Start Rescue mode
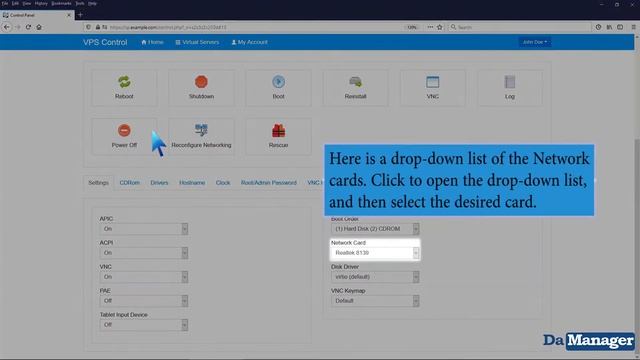Screen dimensions: 640x360 coord(278,136)
